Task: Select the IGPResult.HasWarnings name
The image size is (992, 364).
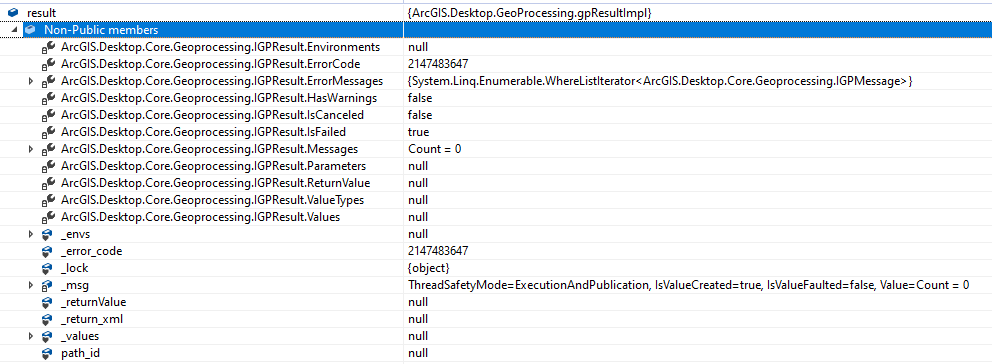Action: click(219, 98)
